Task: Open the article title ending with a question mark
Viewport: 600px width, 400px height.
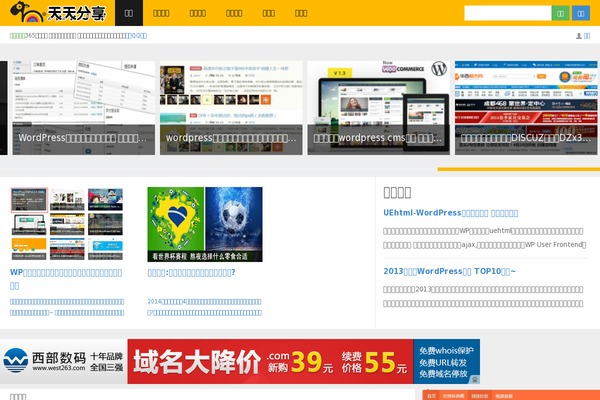Action: coord(191,273)
